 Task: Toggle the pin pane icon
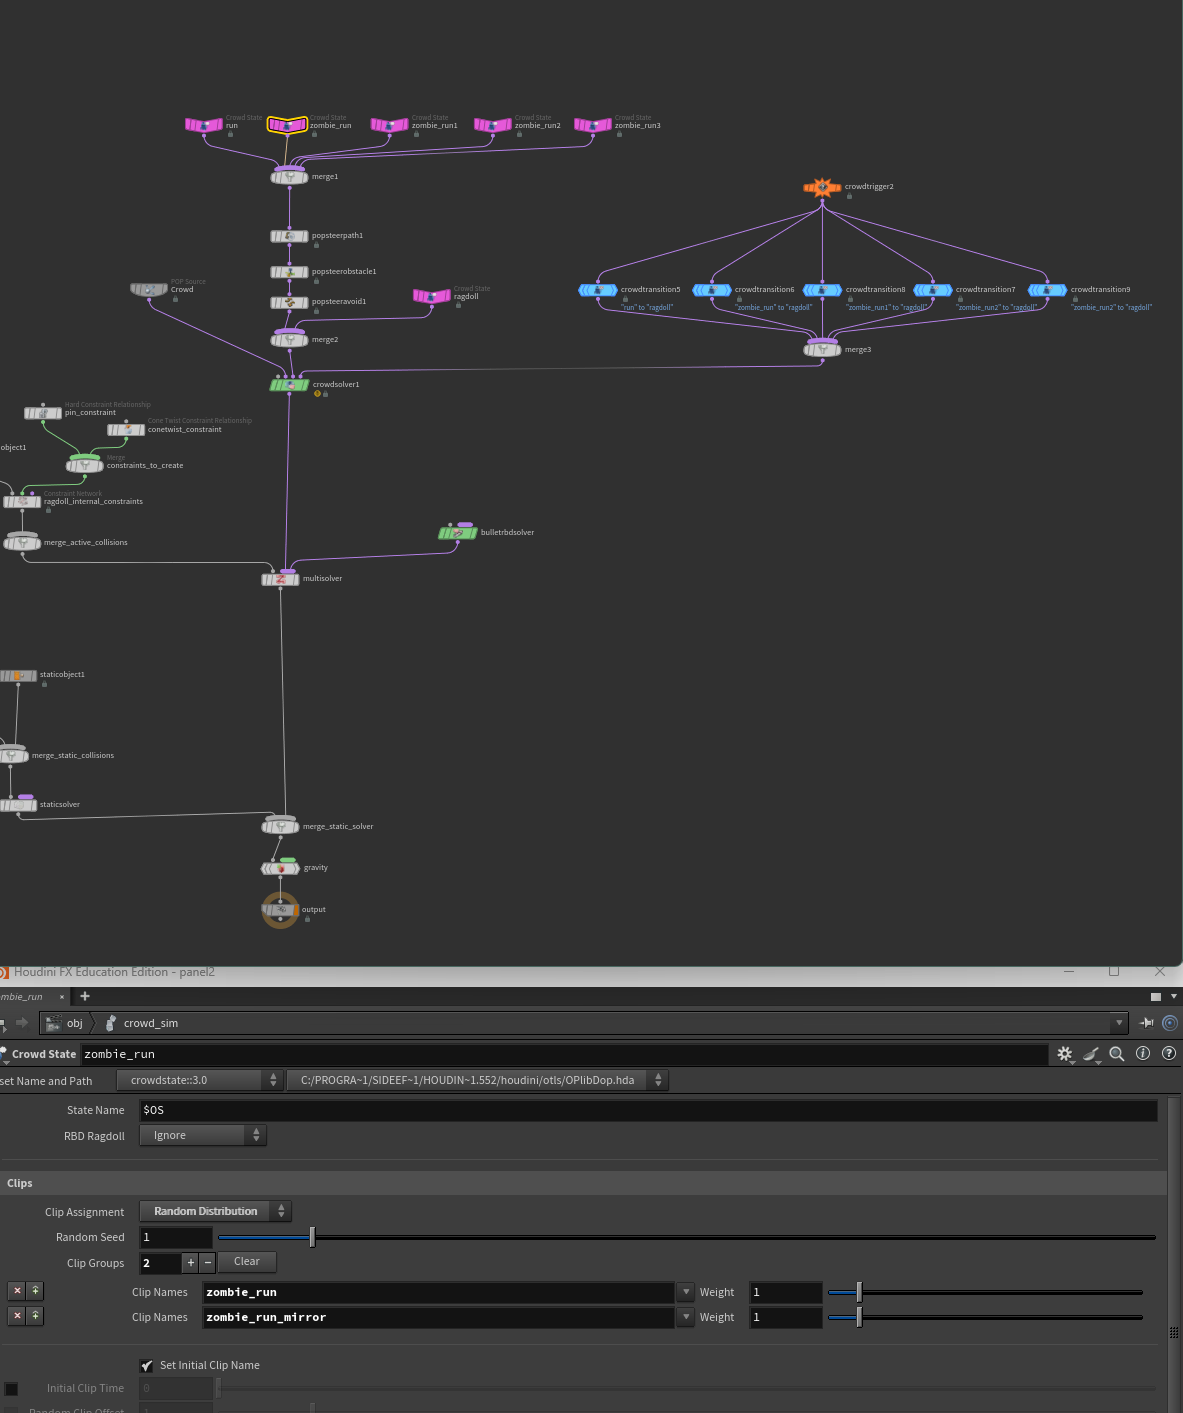point(1147,1023)
